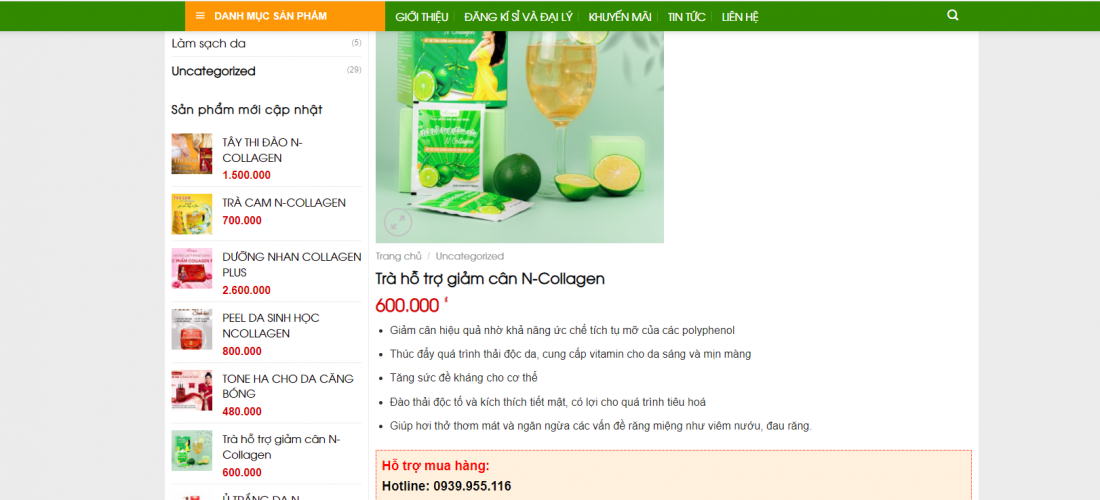Viewport: 1100px width, 500px height.
Task: Click the image zoom expand icon
Action: [398, 223]
